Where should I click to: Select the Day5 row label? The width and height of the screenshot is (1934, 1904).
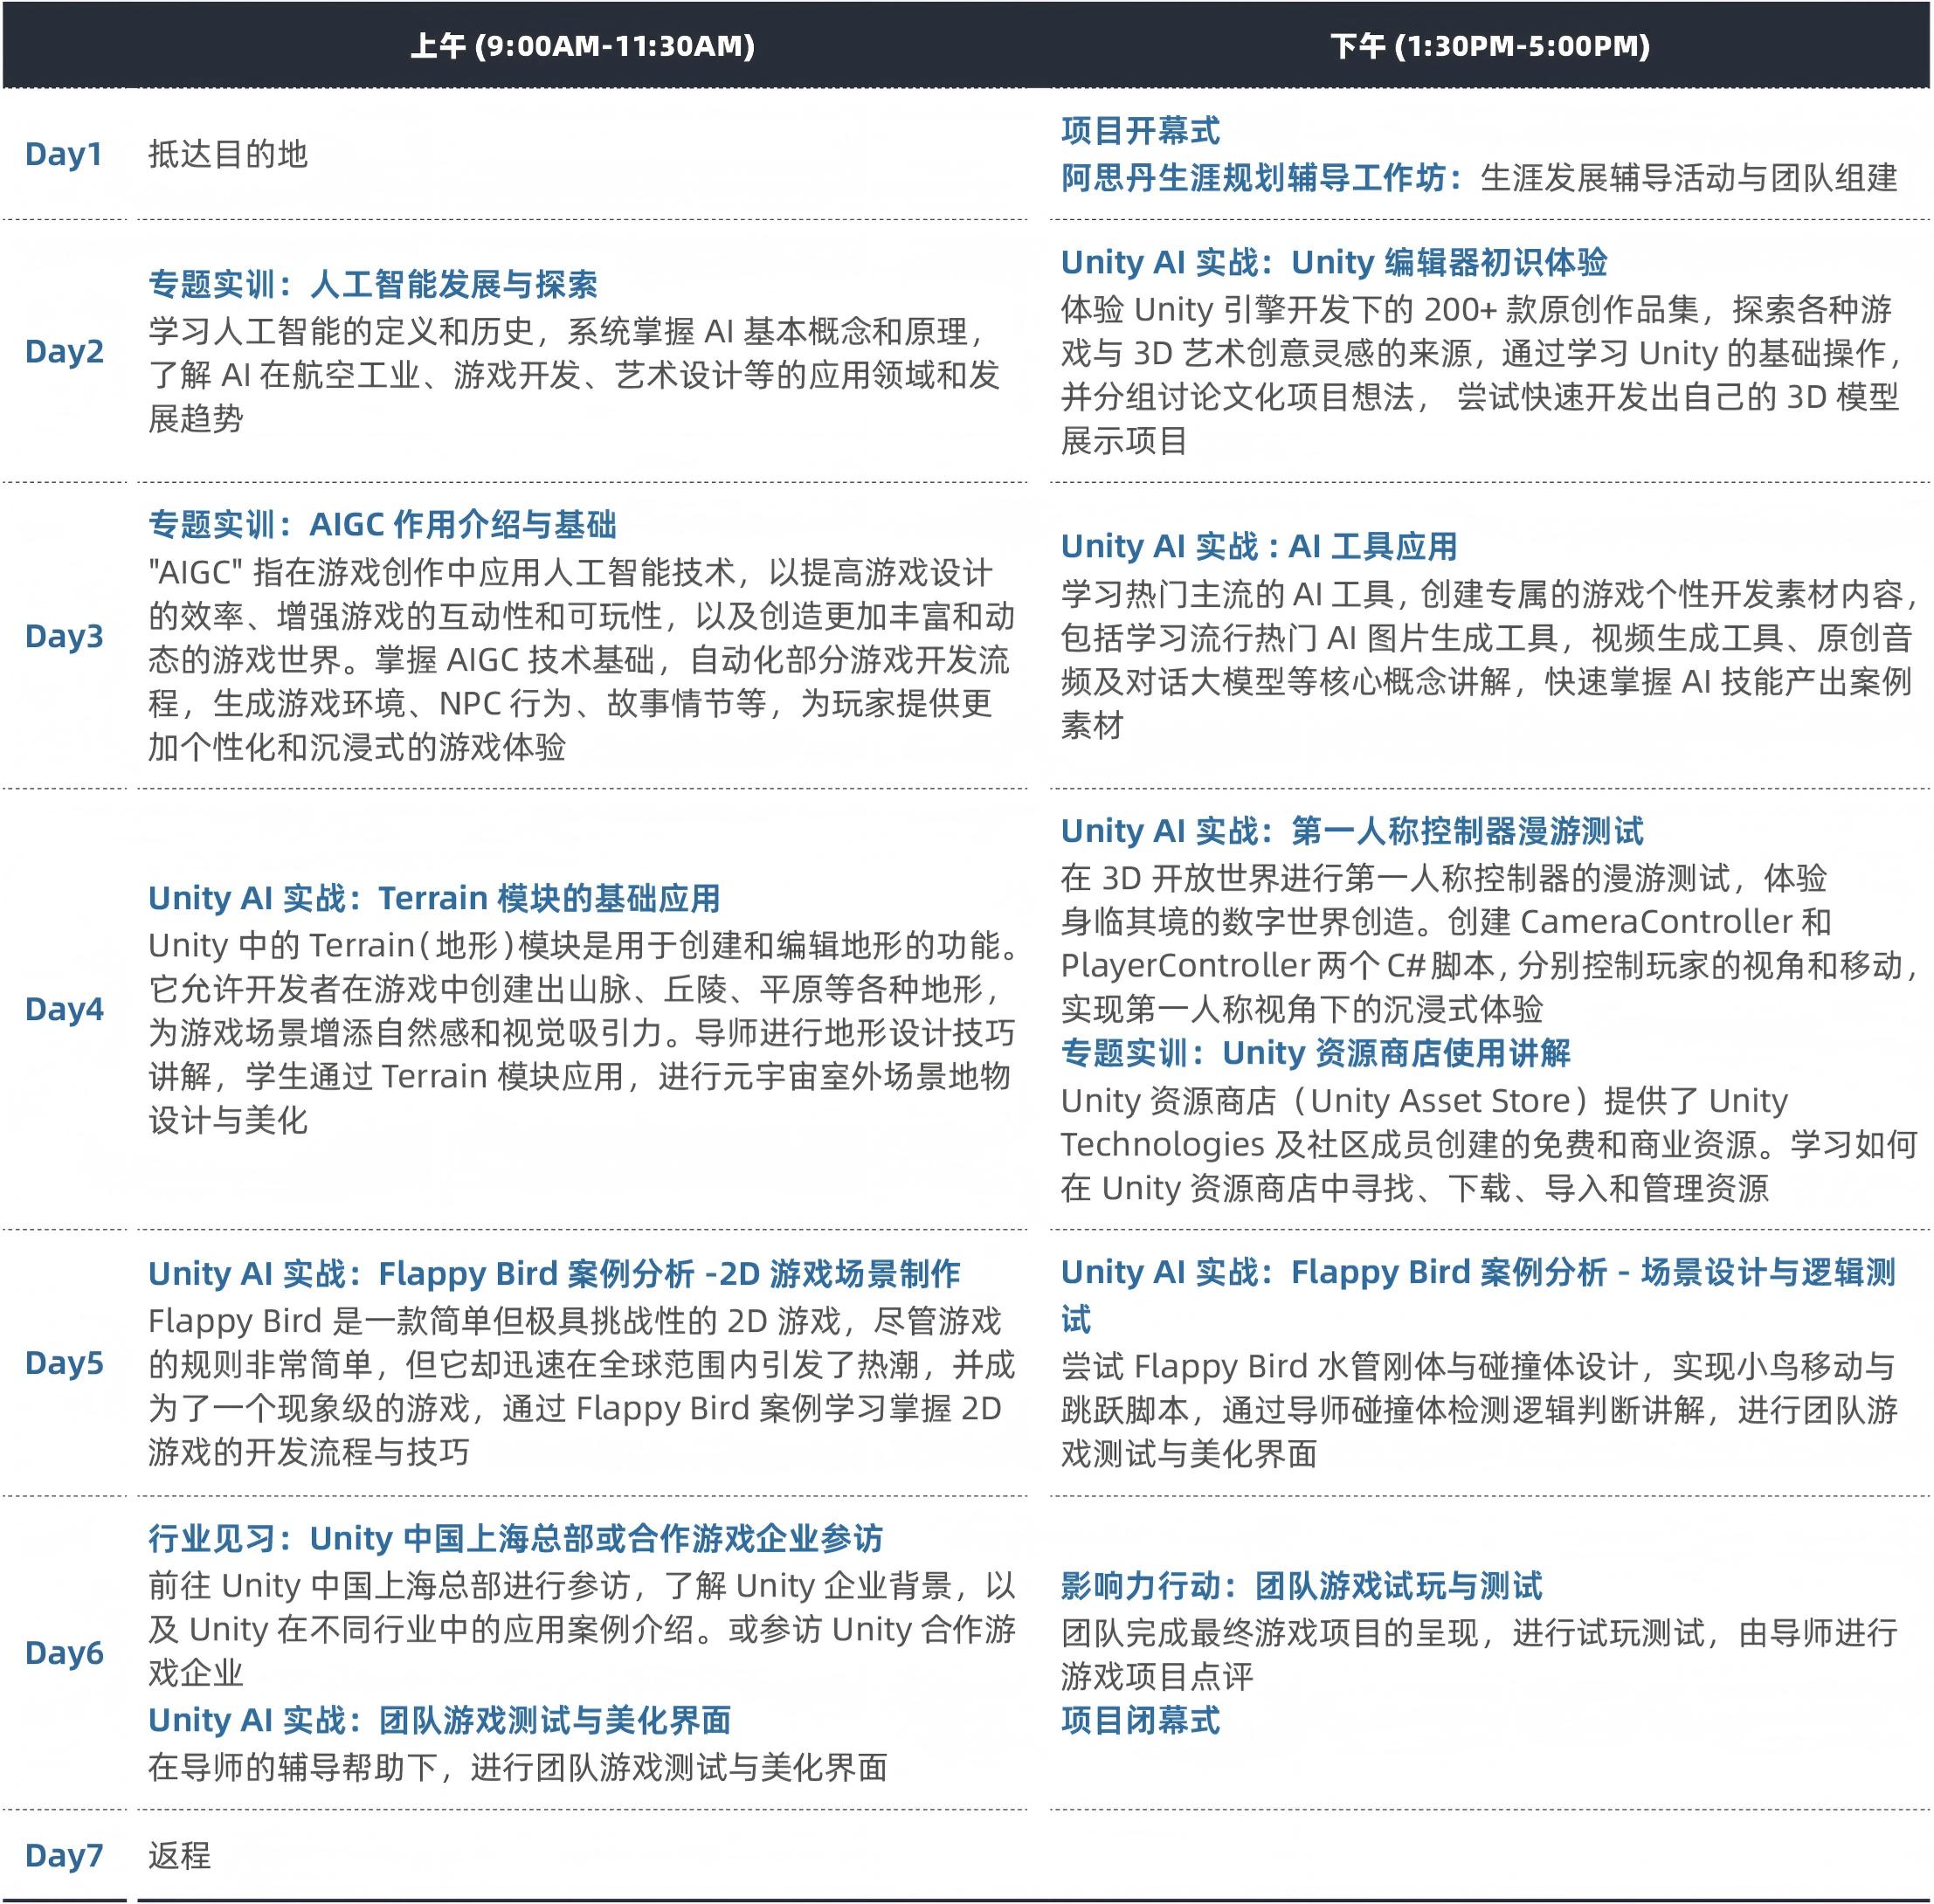pos(64,1363)
